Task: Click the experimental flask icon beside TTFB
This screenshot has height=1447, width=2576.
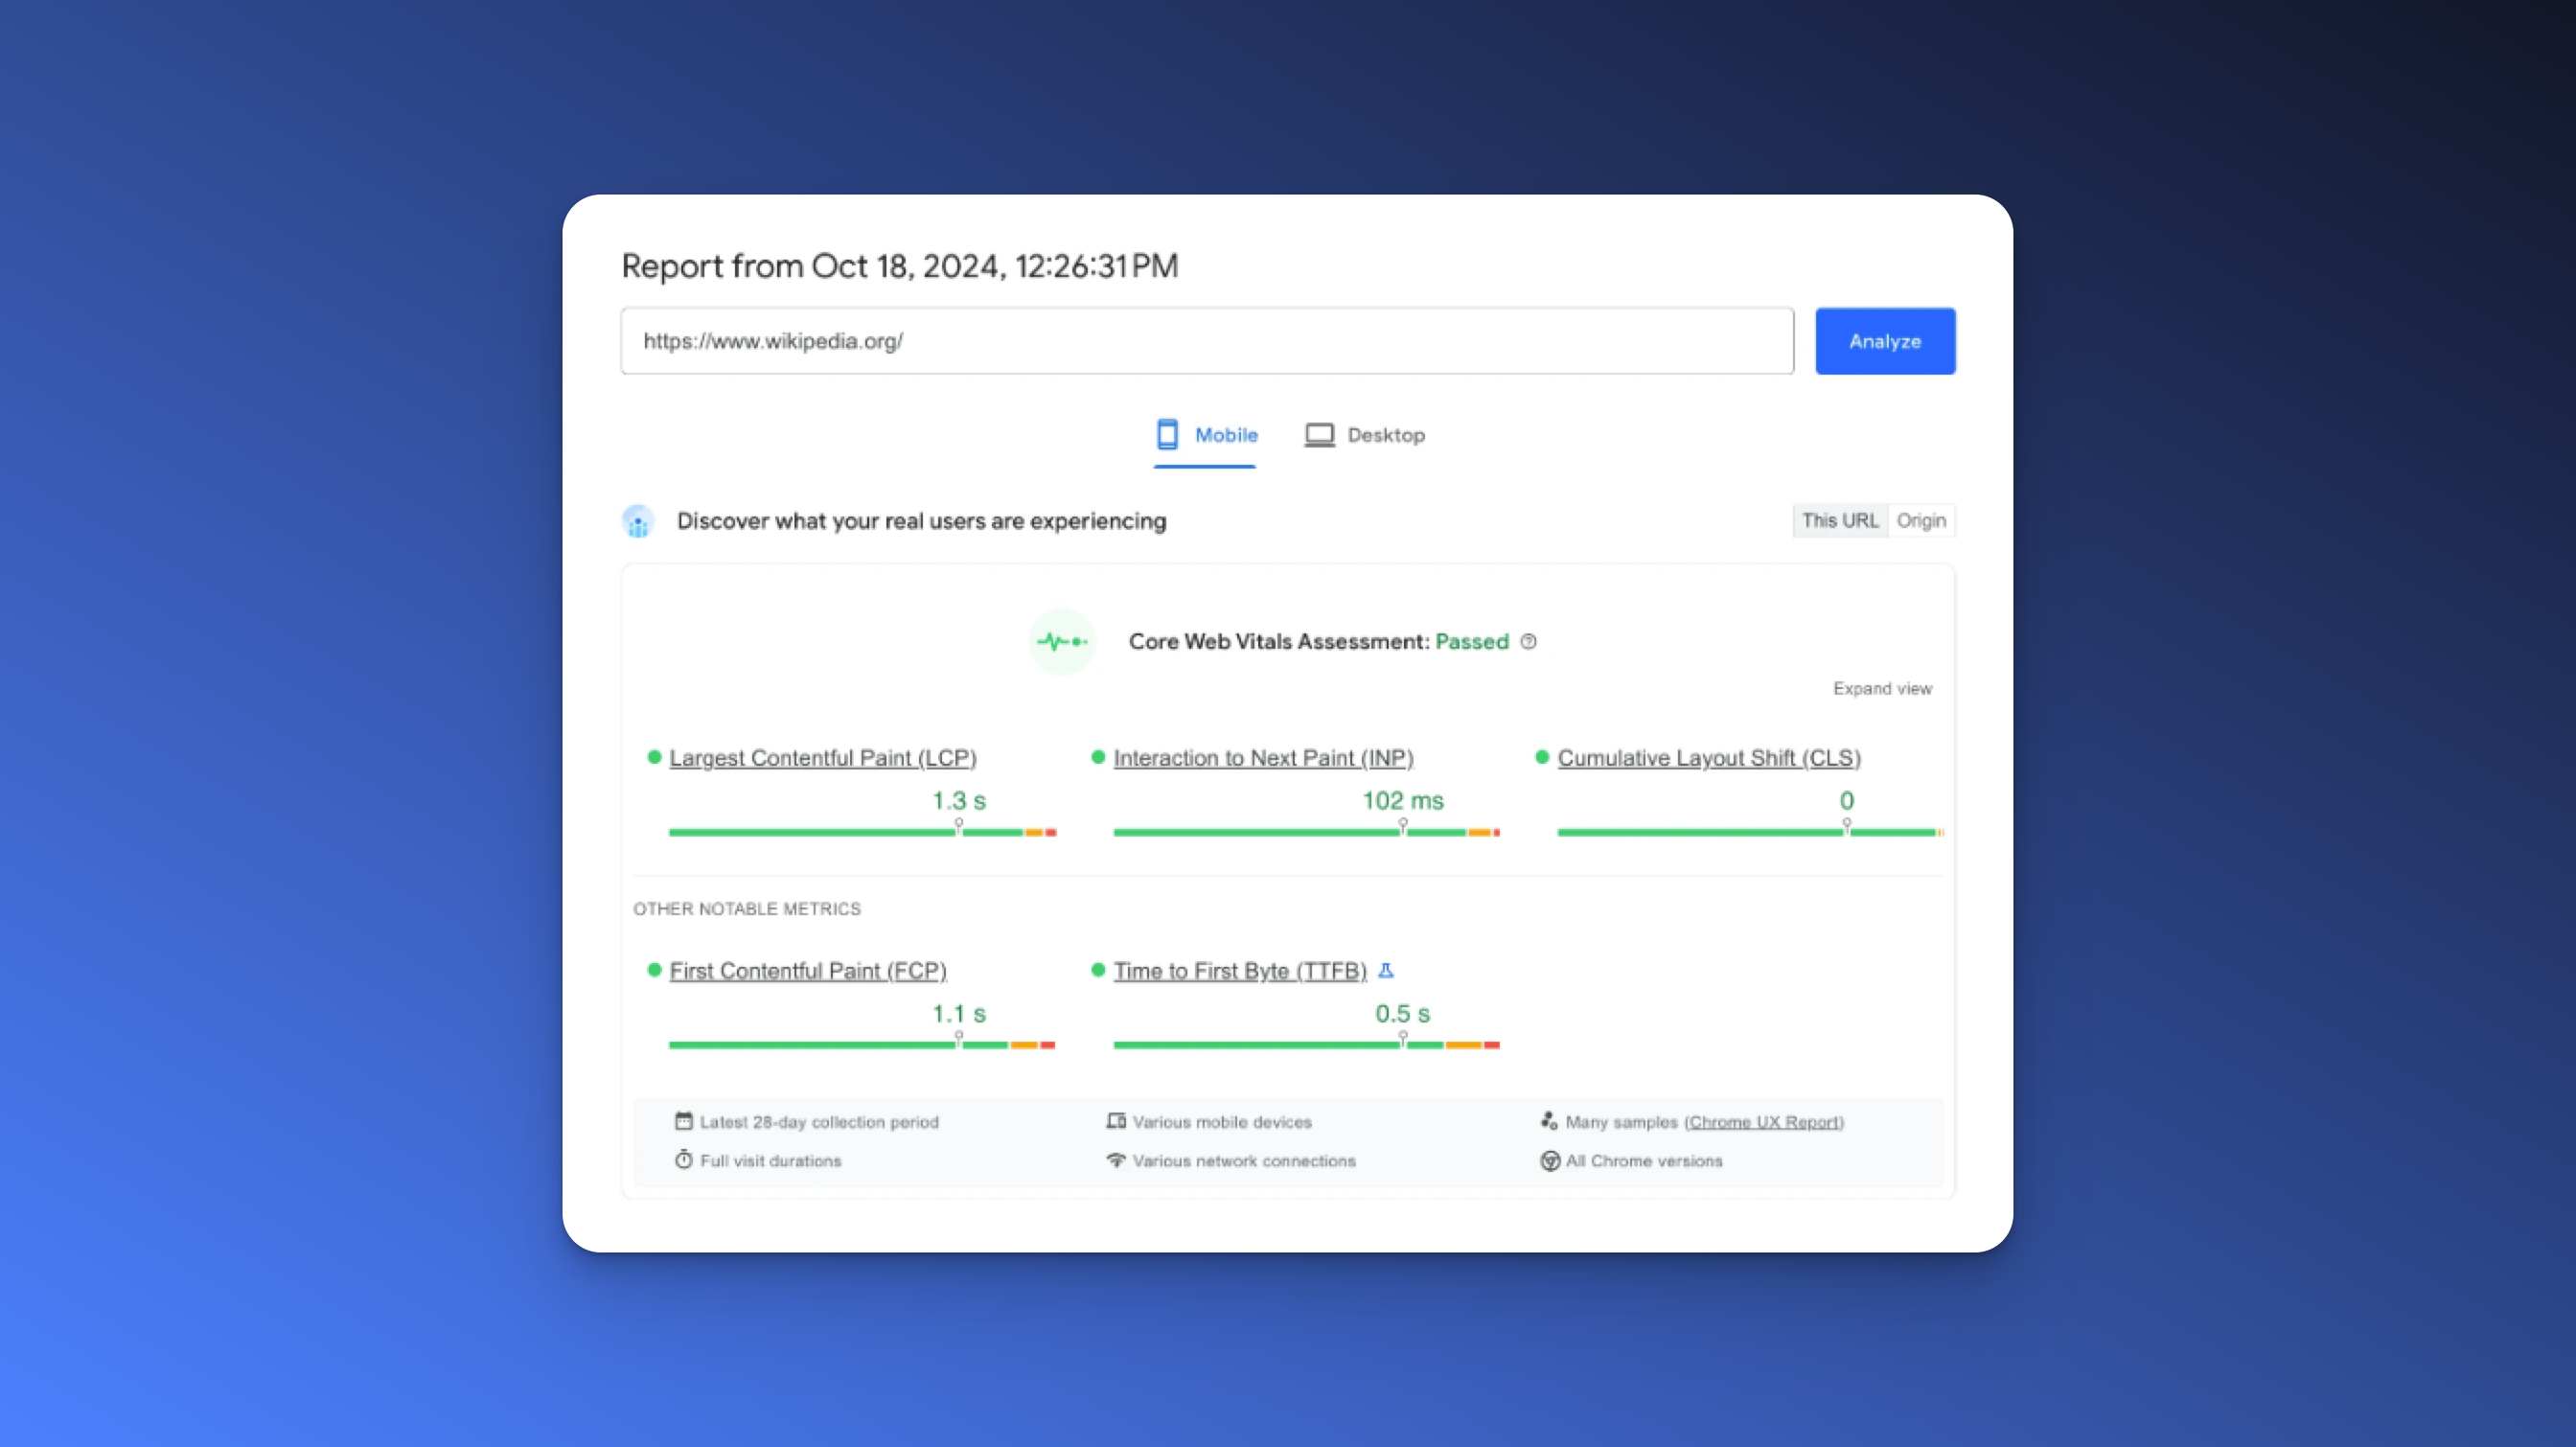Action: pyautogui.click(x=1386, y=970)
